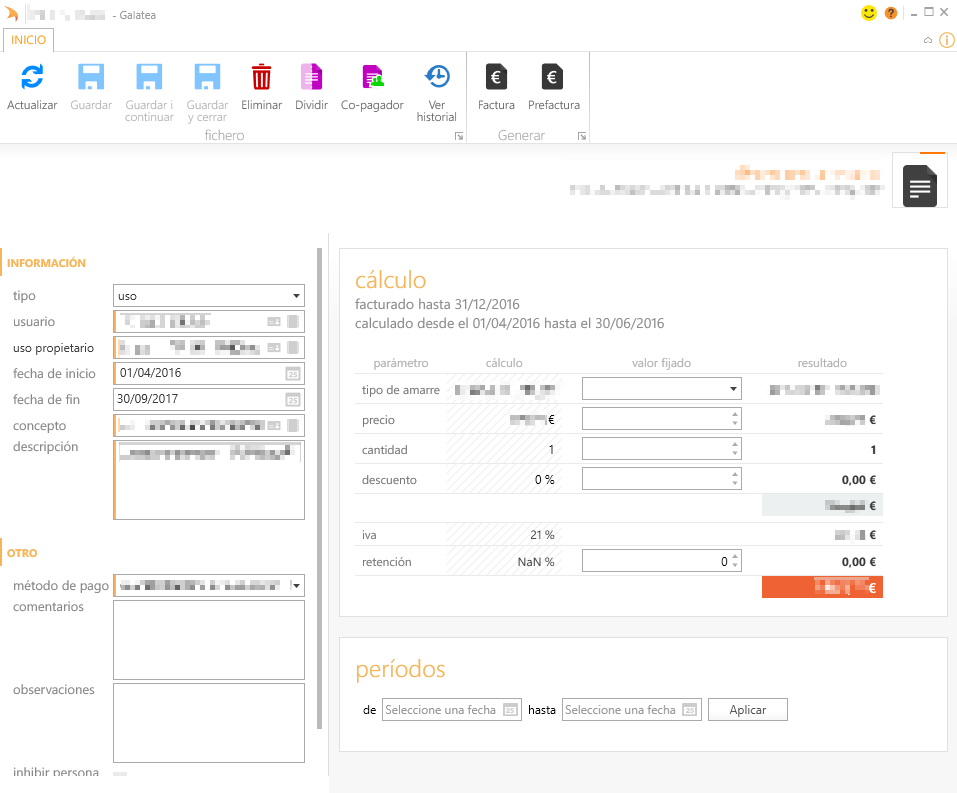Image resolution: width=957 pixels, height=793 pixels.
Task: Click the Actualizar refresh icon
Action: coord(32,78)
